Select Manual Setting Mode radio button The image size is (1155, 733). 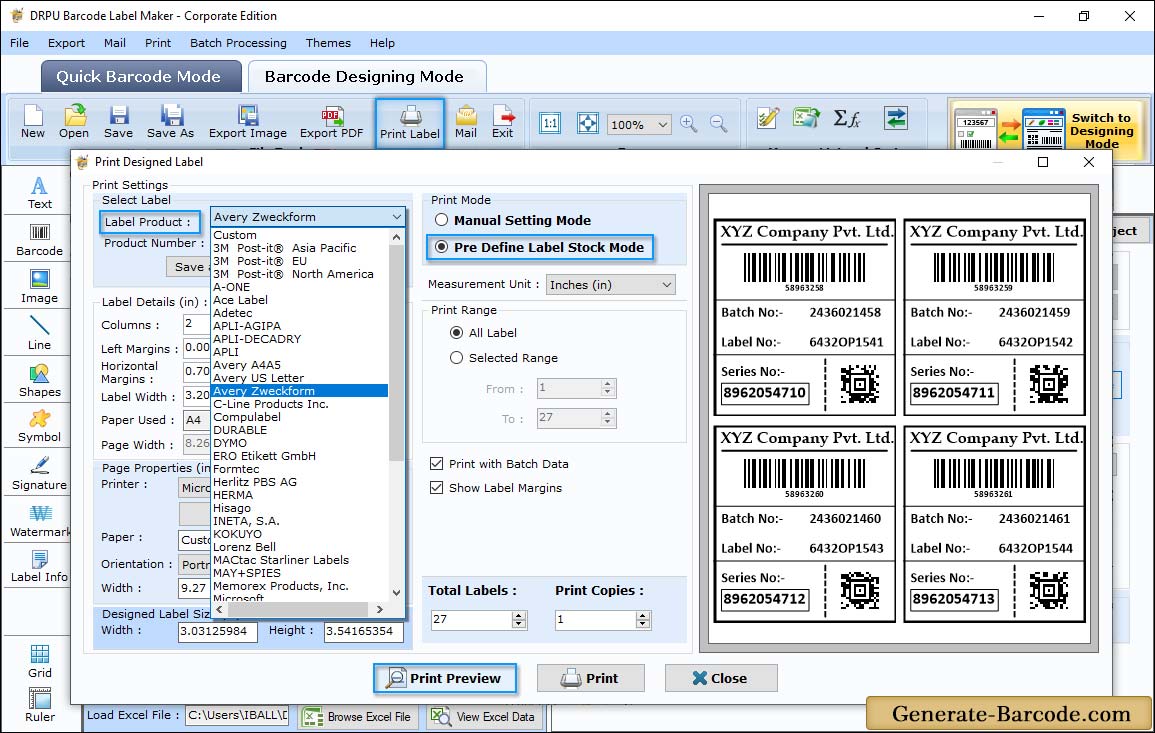441,220
